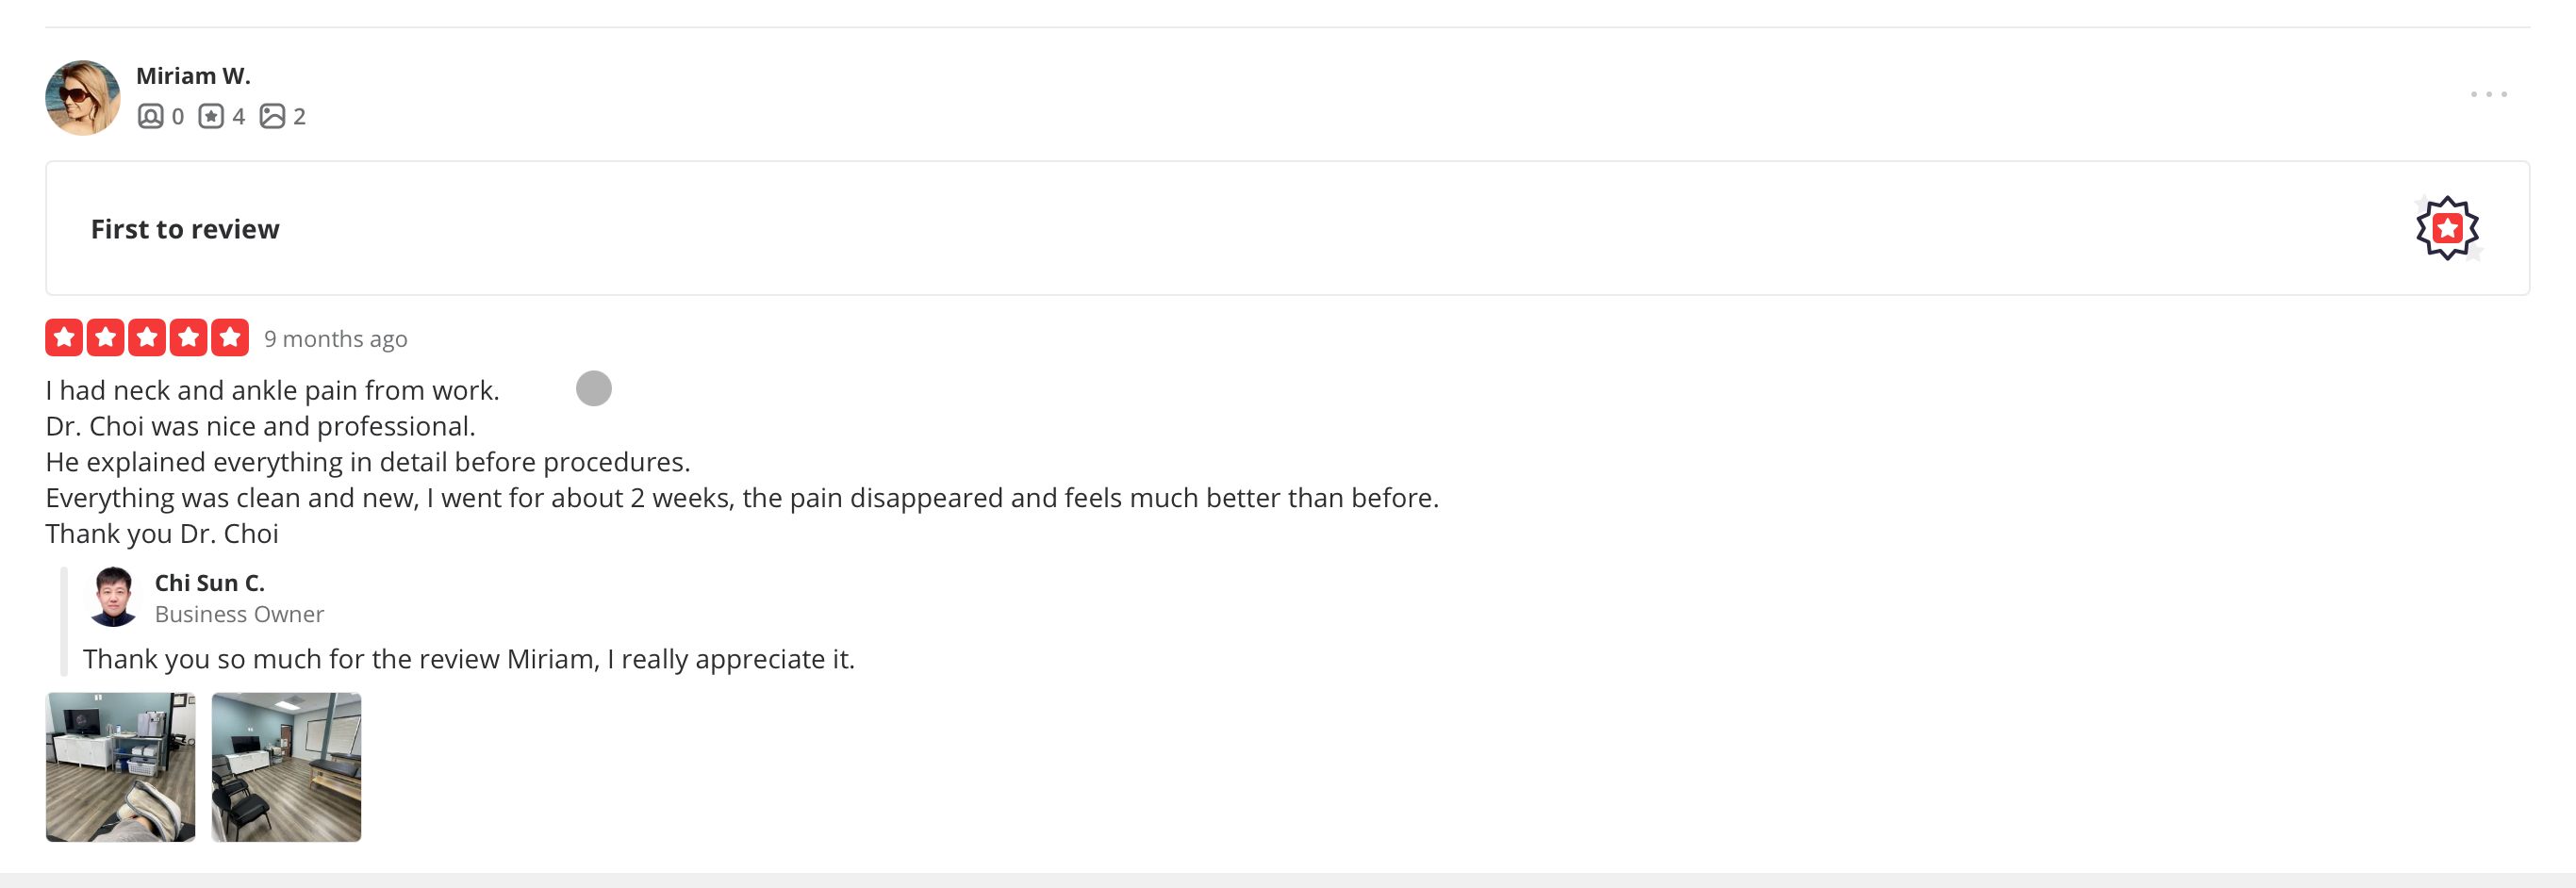
Task: Click the photos count icon
Action: [272, 116]
